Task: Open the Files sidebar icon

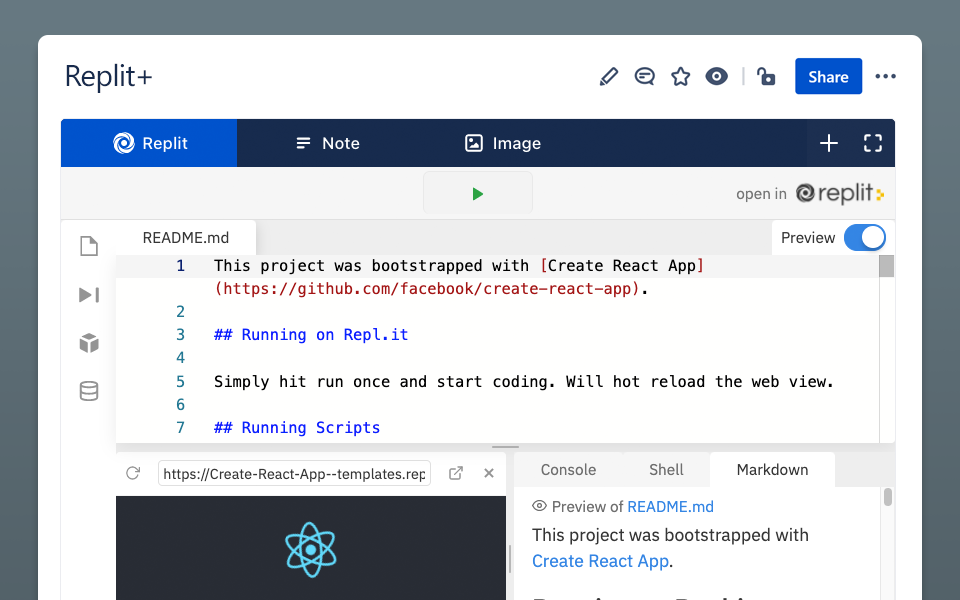Action: pos(89,246)
